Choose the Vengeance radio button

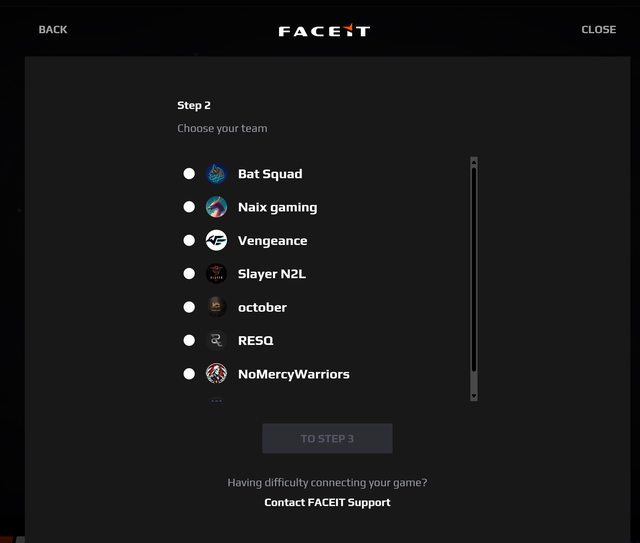click(189, 240)
